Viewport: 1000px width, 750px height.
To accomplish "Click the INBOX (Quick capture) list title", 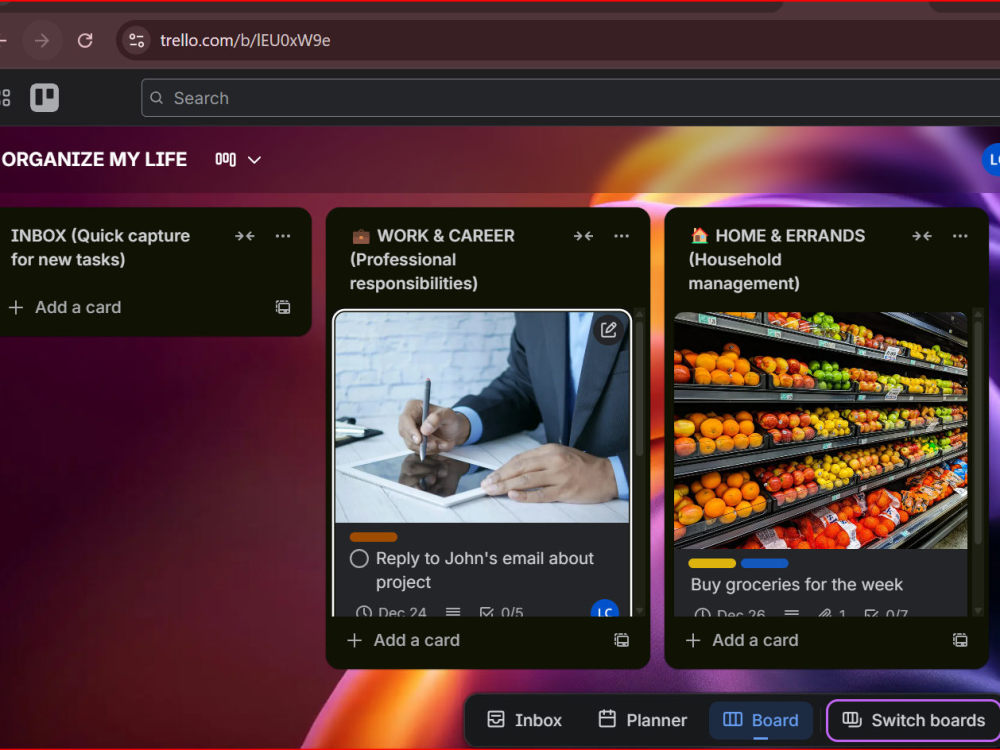I will point(101,247).
